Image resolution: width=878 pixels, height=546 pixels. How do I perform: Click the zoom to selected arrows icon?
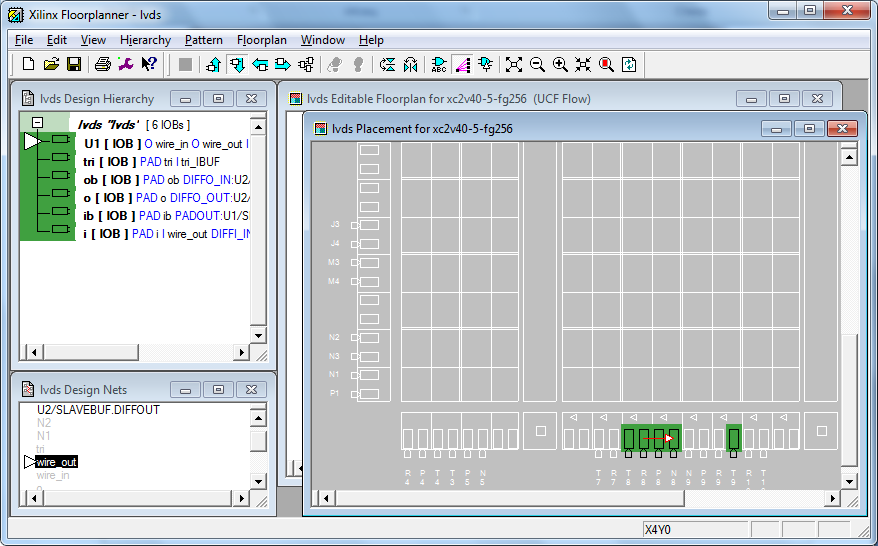pyautogui.click(x=583, y=64)
